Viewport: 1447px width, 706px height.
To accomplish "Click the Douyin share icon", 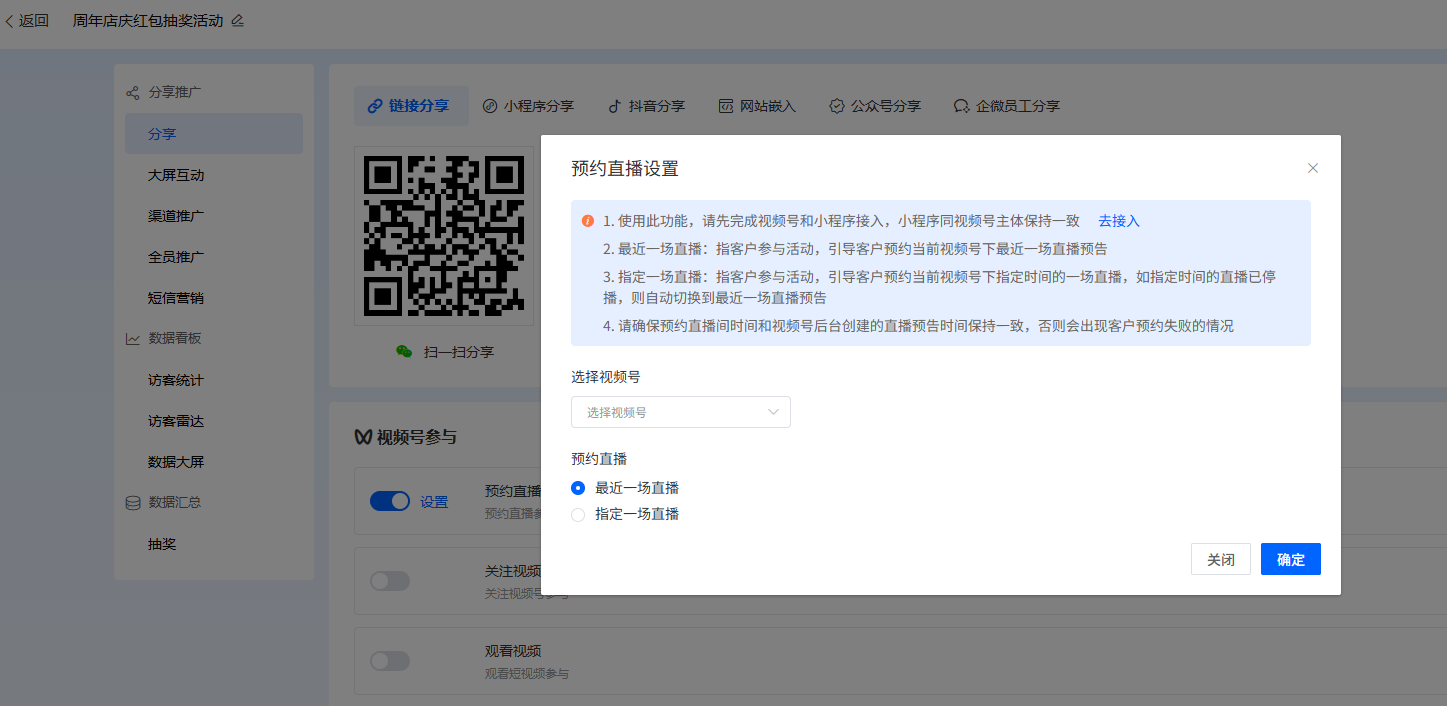I will (x=616, y=106).
